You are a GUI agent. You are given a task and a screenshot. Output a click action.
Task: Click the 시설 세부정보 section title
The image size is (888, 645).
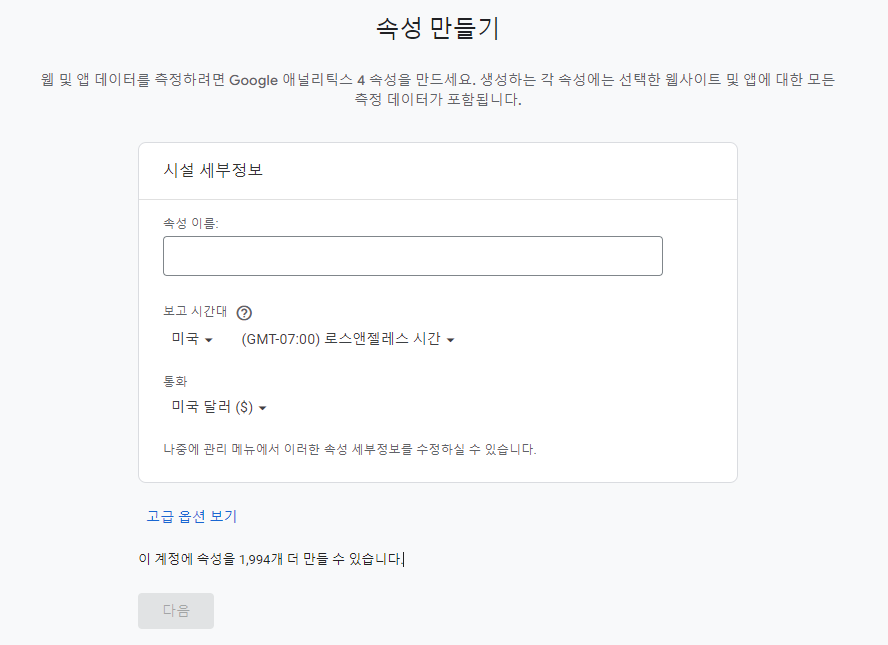(x=213, y=170)
